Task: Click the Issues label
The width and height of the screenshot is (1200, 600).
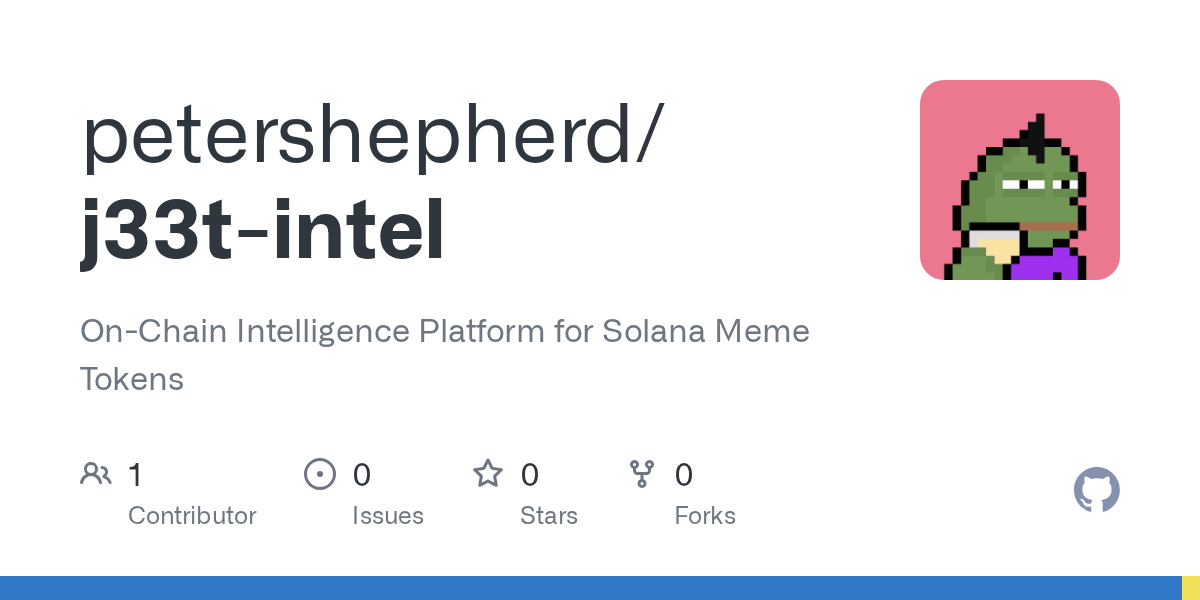Action: tap(387, 516)
